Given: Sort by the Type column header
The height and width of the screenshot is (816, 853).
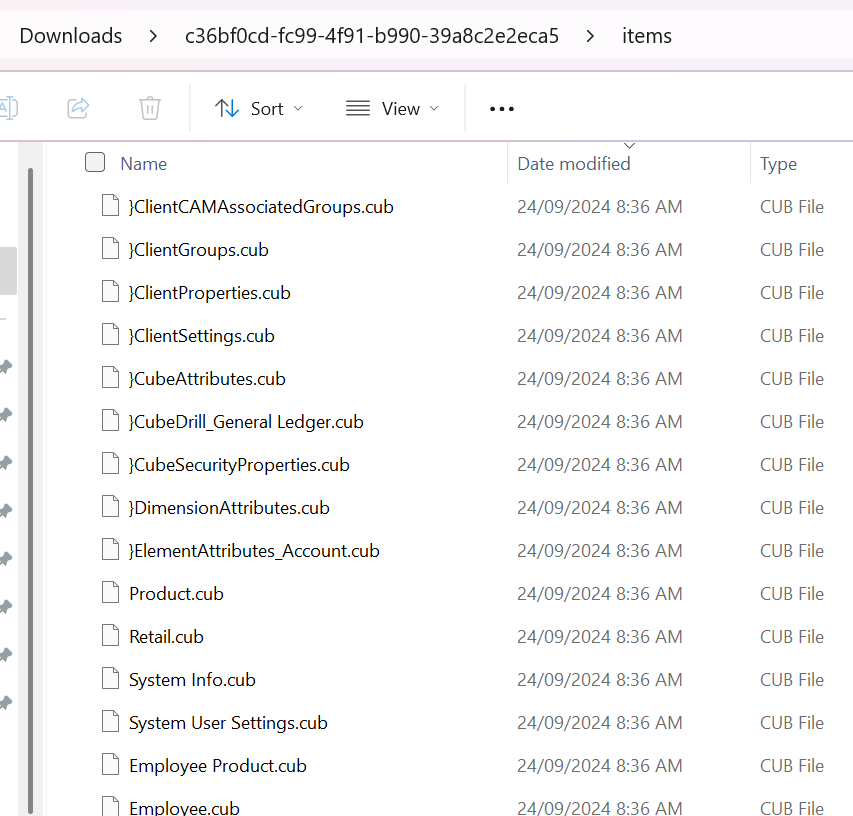Looking at the screenshot, I should tap(778, 164).
